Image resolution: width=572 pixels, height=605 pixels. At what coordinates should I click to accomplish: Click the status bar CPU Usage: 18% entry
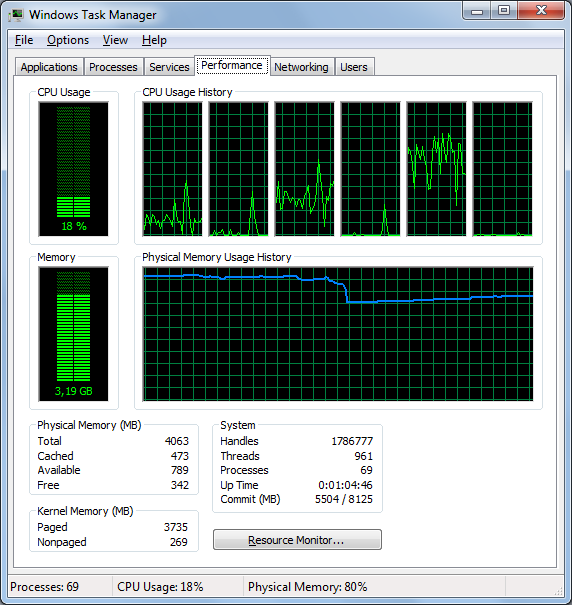pyautogui.click(x=160, y=587)
